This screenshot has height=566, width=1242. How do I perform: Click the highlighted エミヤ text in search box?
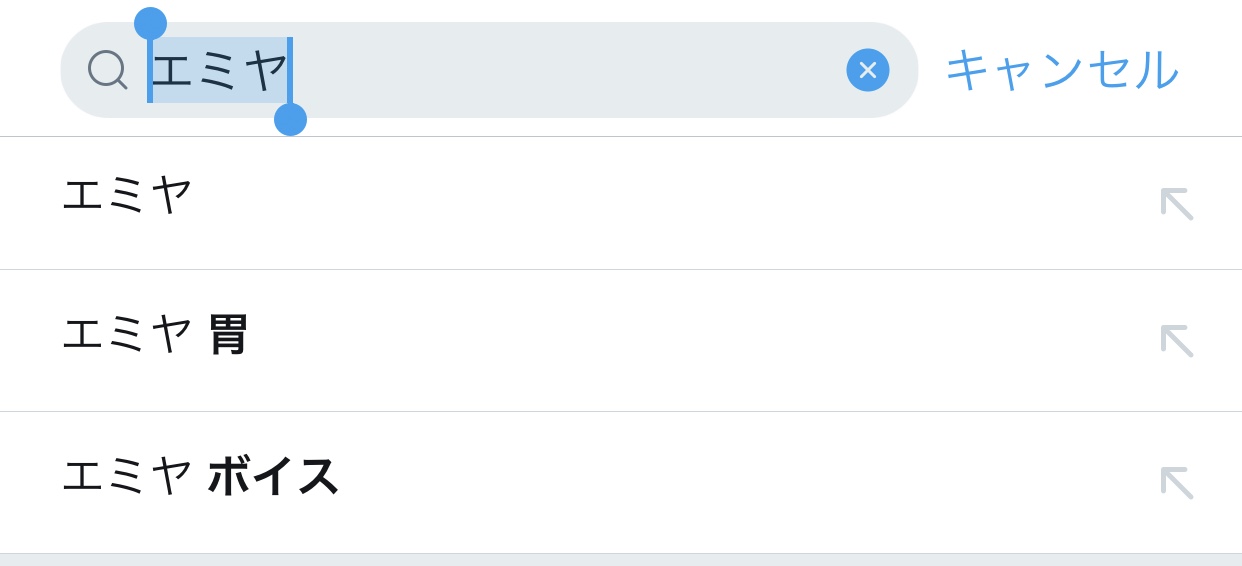pos(220,70)
